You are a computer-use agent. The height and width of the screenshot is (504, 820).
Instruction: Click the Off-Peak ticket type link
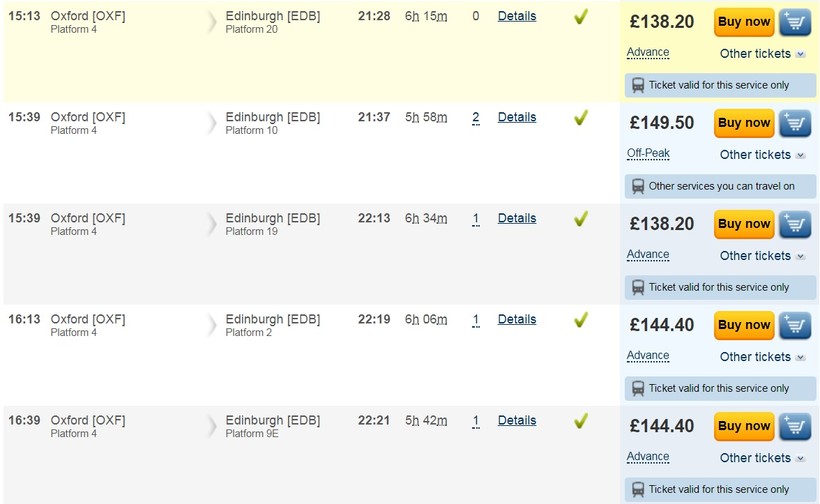[x=648, y=154]
